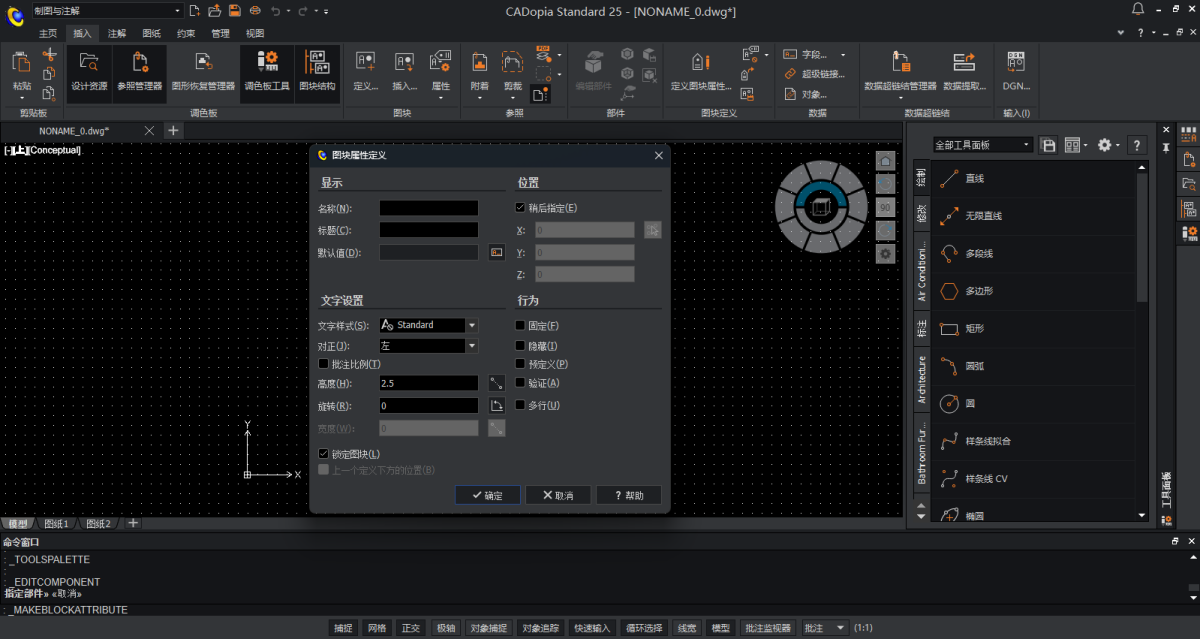Open the 图纸1 sheet tab

click(x=58, y=524)
